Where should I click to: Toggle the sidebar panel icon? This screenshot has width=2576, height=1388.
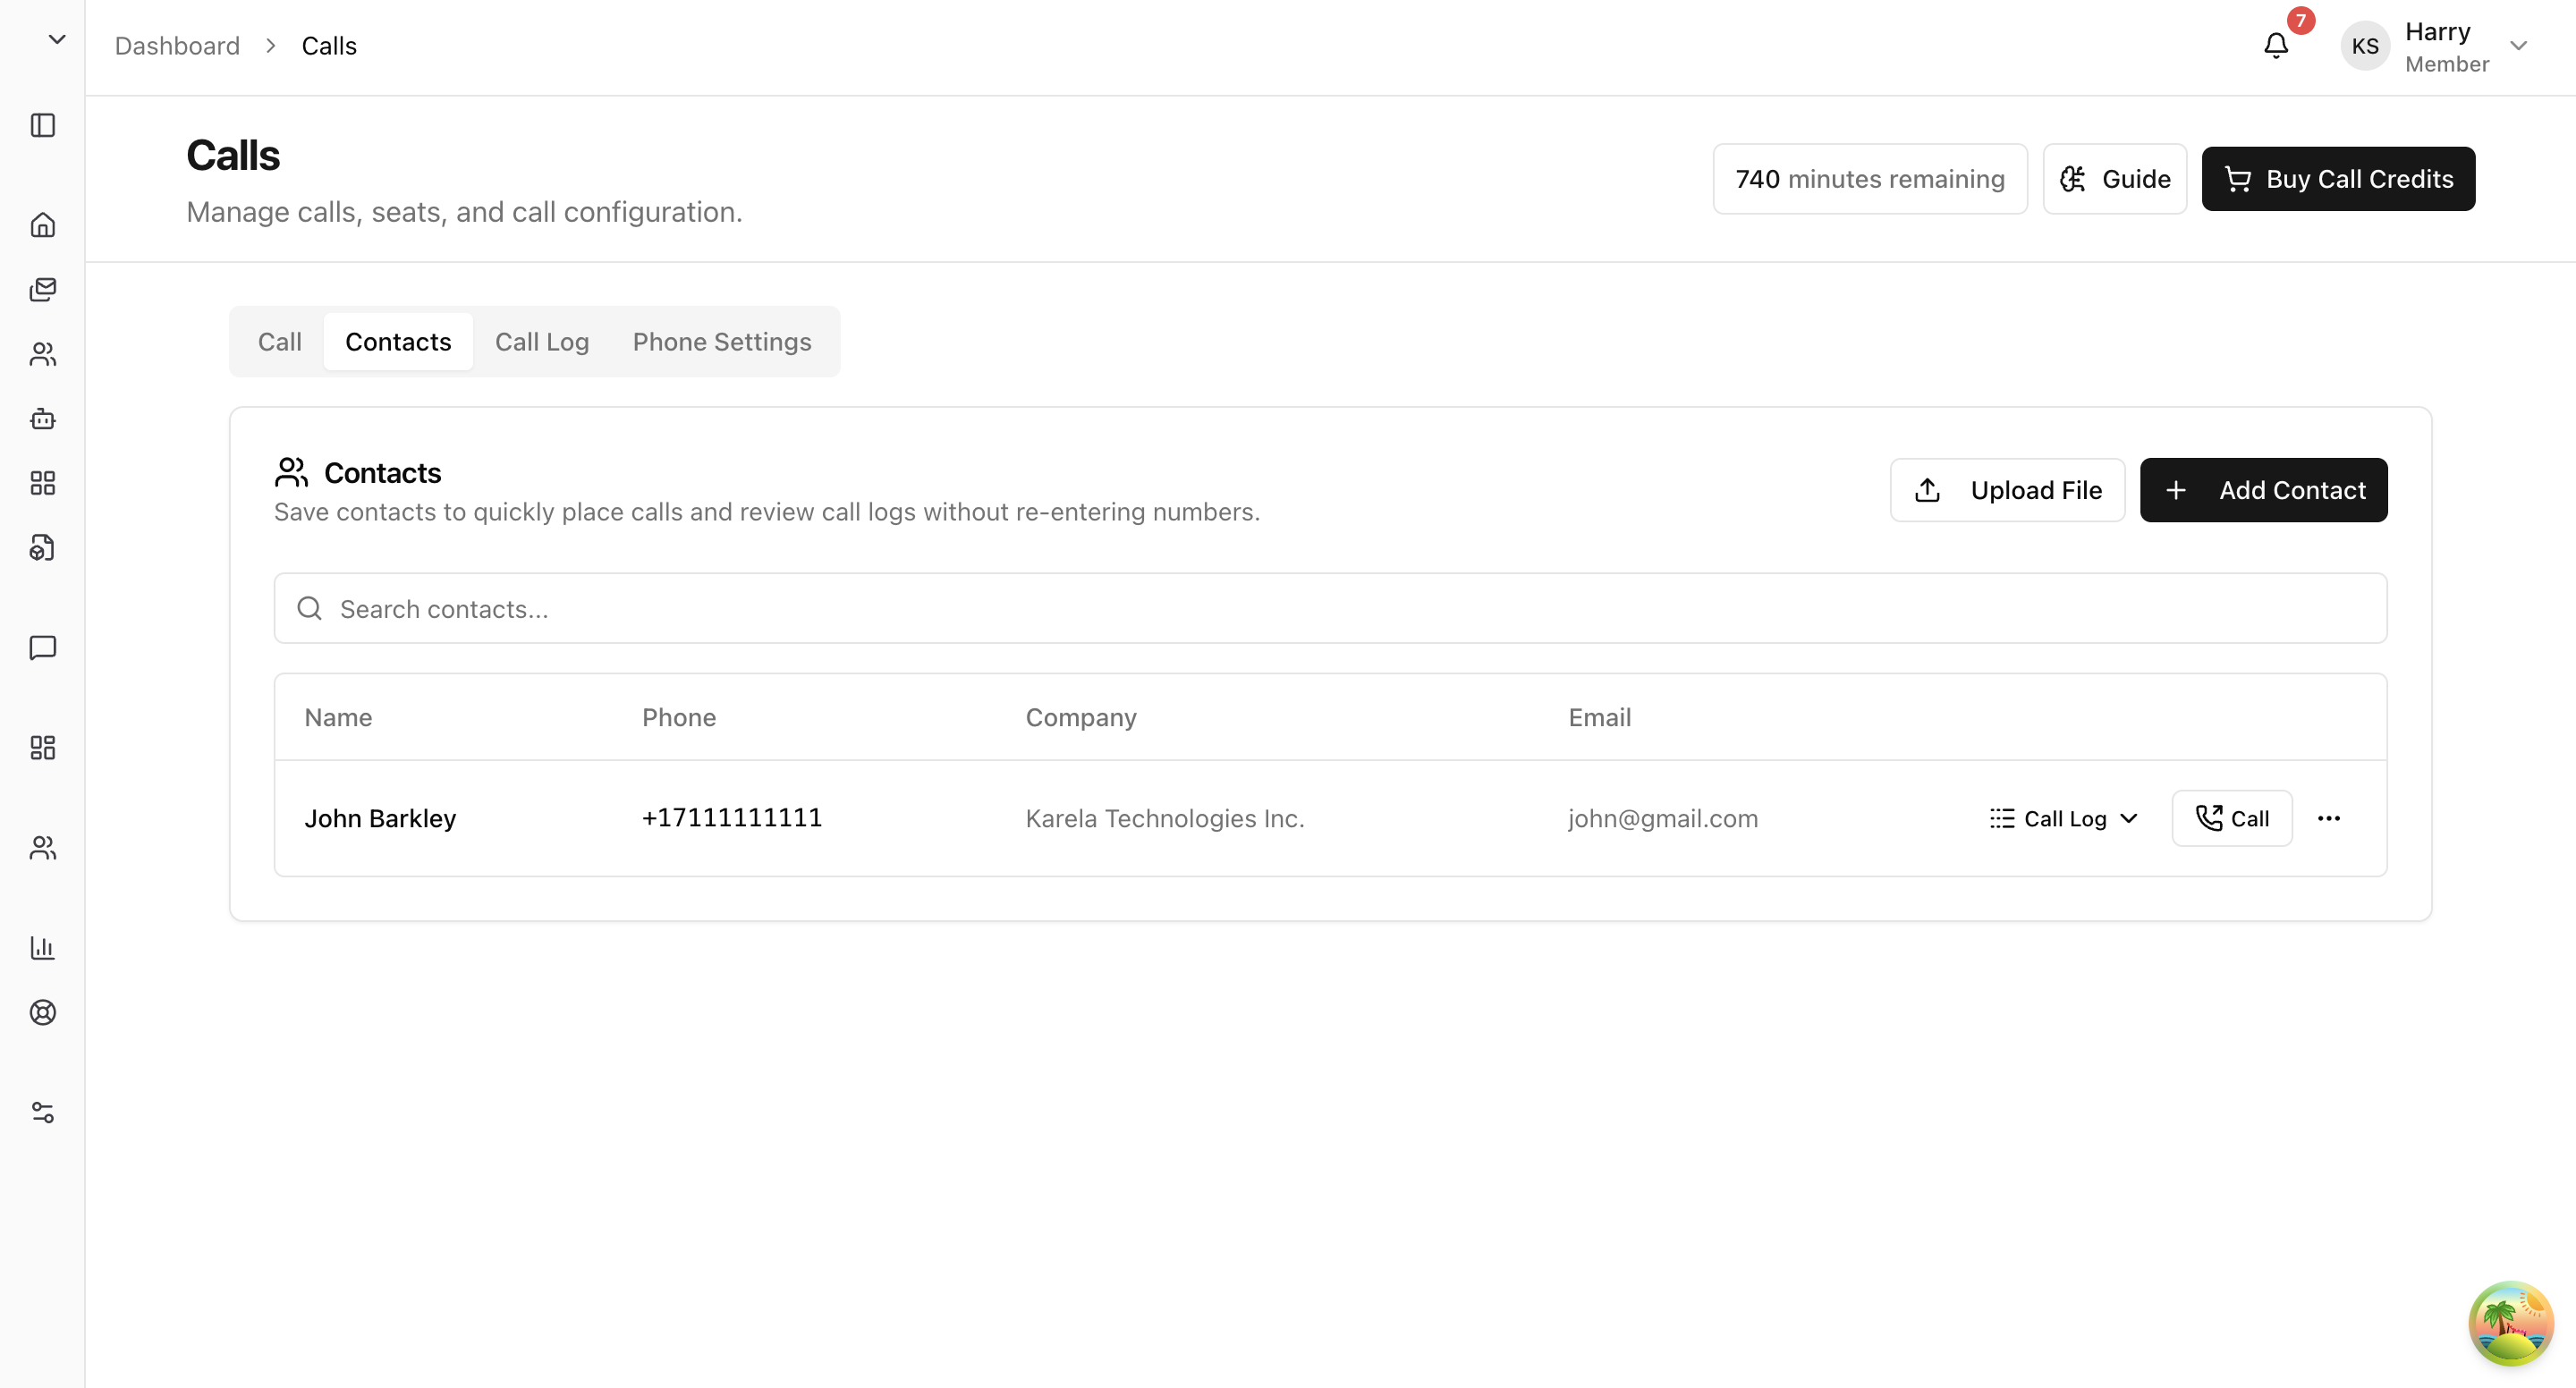pos(42,125)
